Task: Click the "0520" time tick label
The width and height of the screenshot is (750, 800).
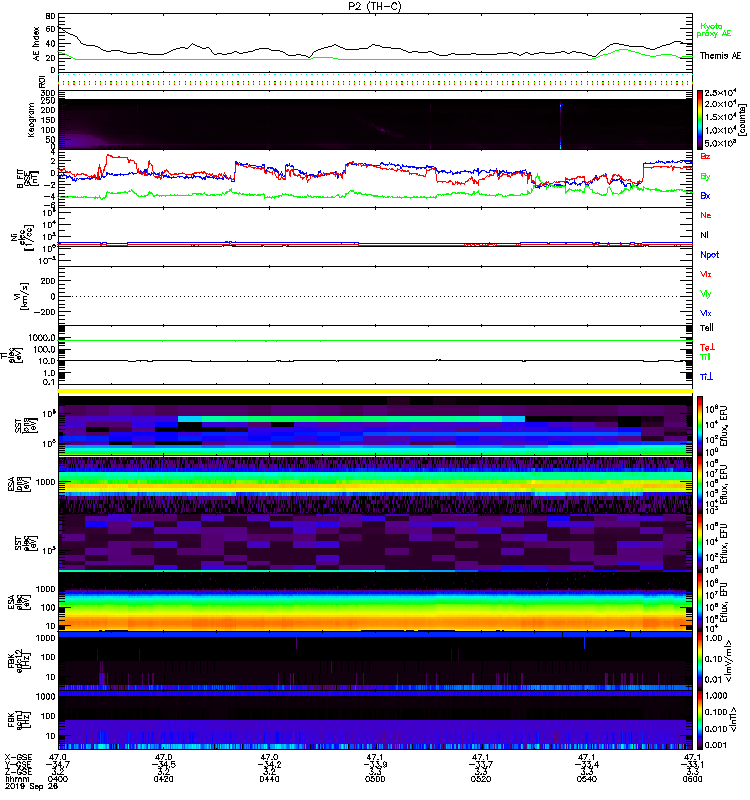Action: click(x=481, y=779)
